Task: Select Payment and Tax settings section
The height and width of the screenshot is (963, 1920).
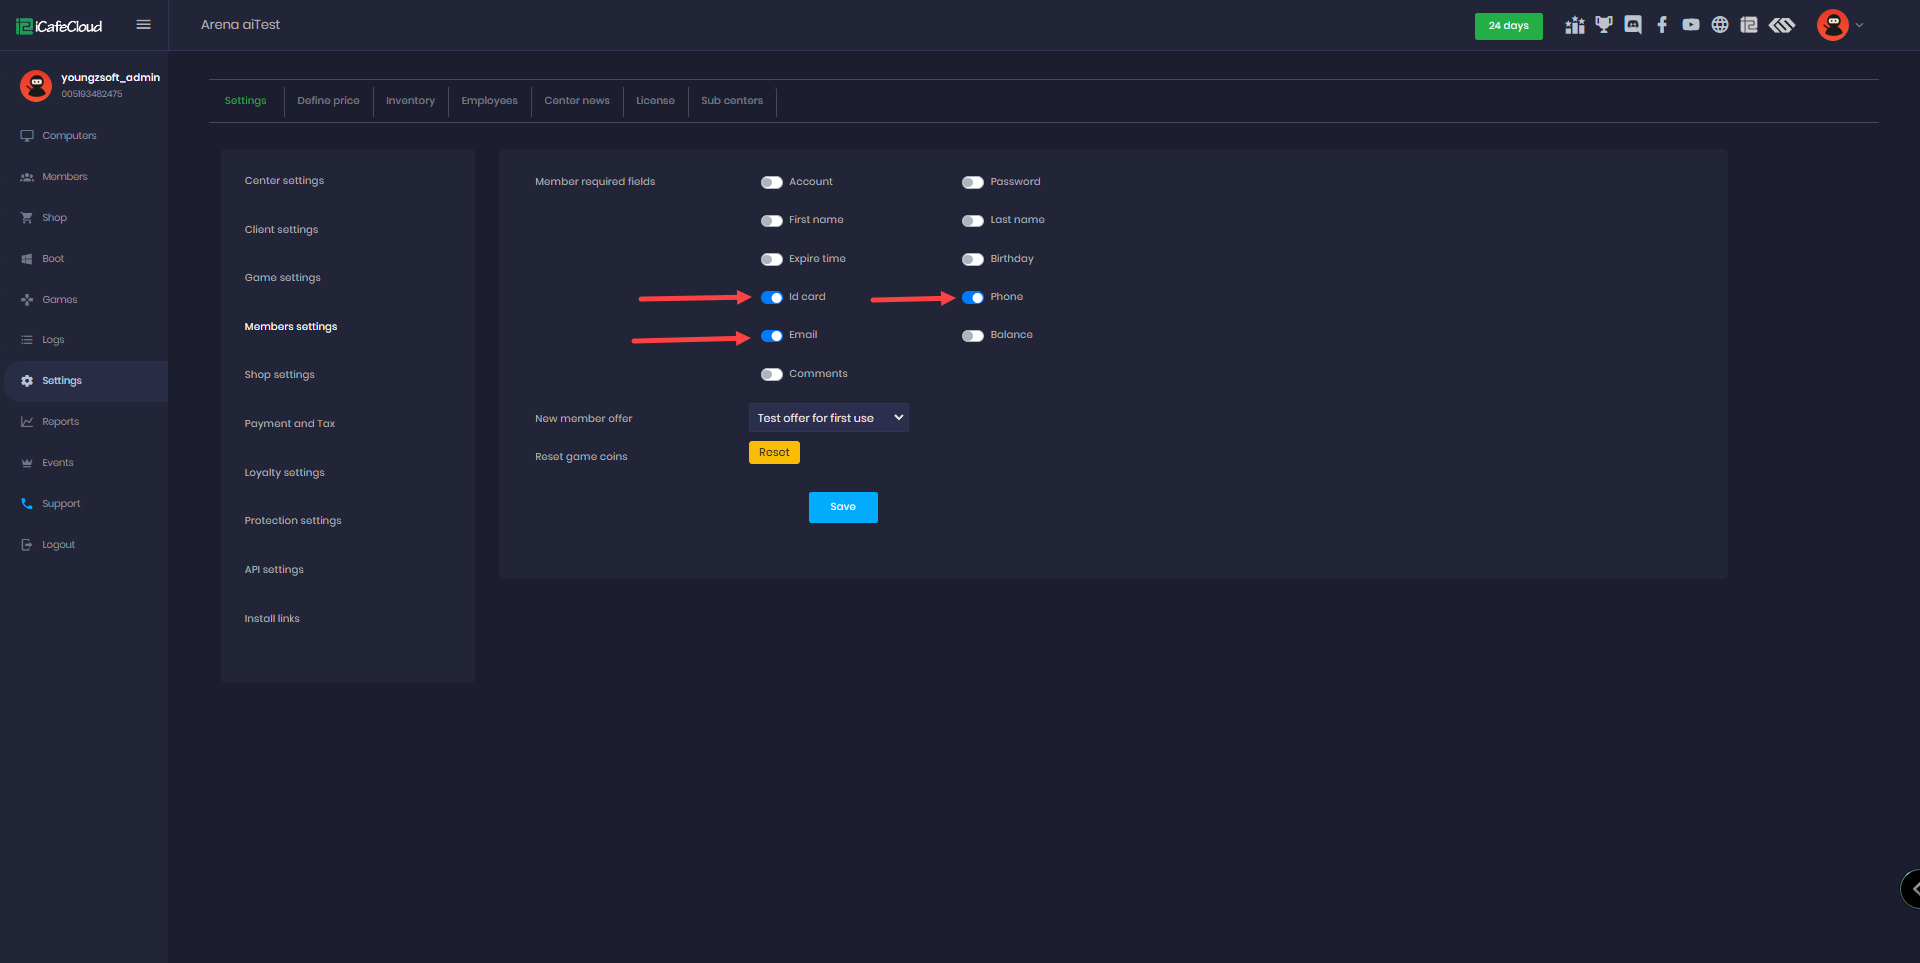Action: point(290,424)
